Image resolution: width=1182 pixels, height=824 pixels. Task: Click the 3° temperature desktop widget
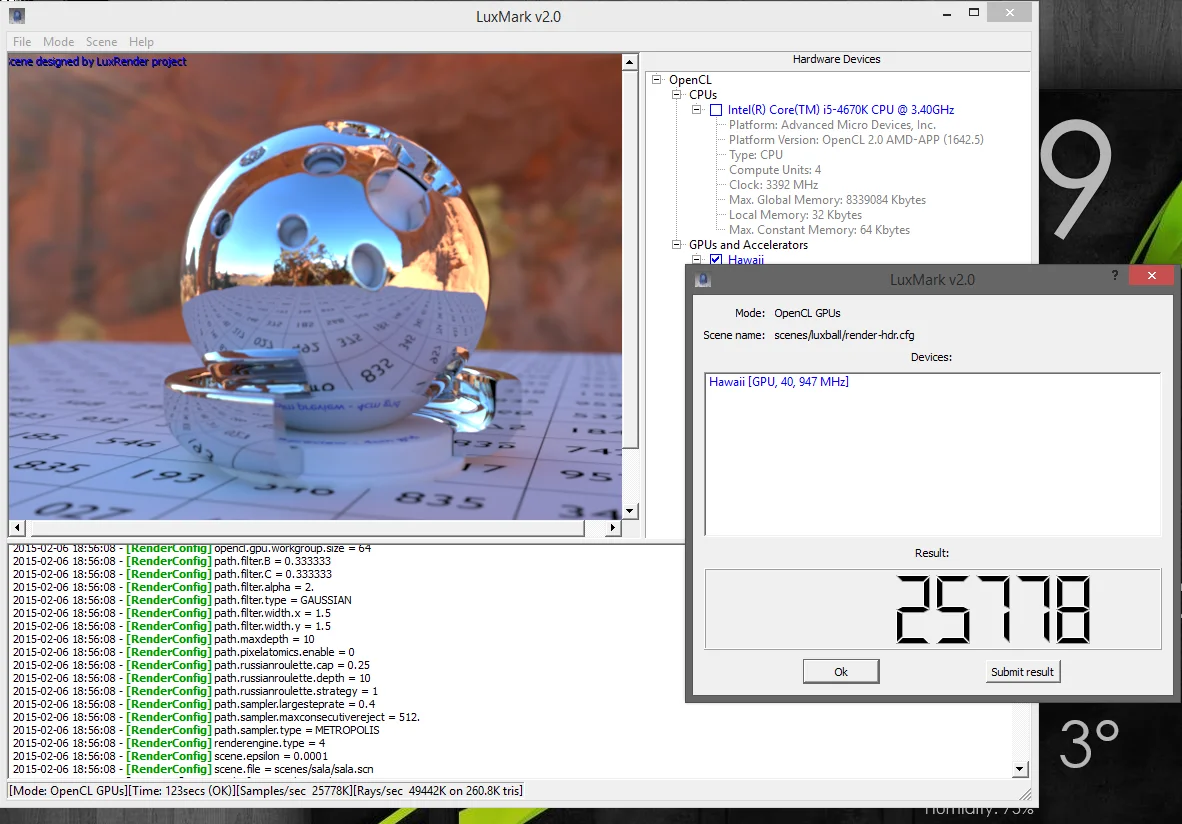point(1089,743)
